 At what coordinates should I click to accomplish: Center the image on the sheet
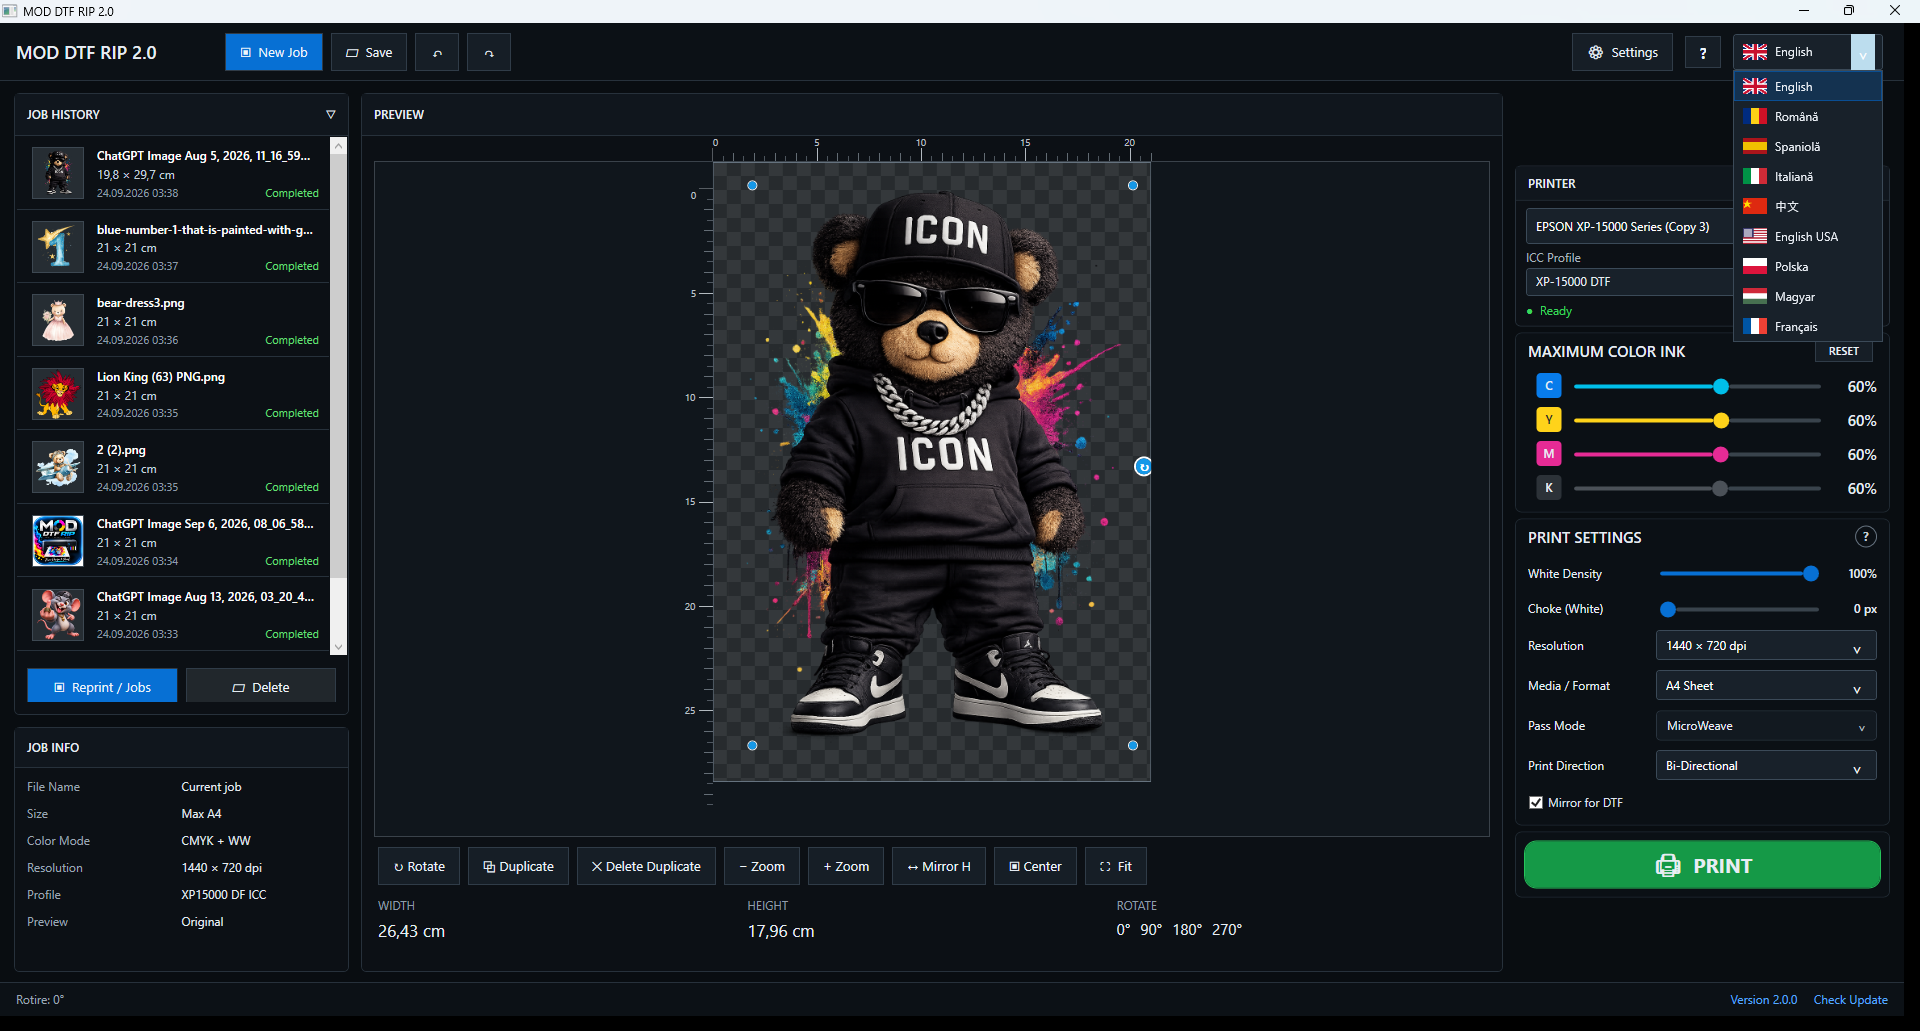point(1035,866)
